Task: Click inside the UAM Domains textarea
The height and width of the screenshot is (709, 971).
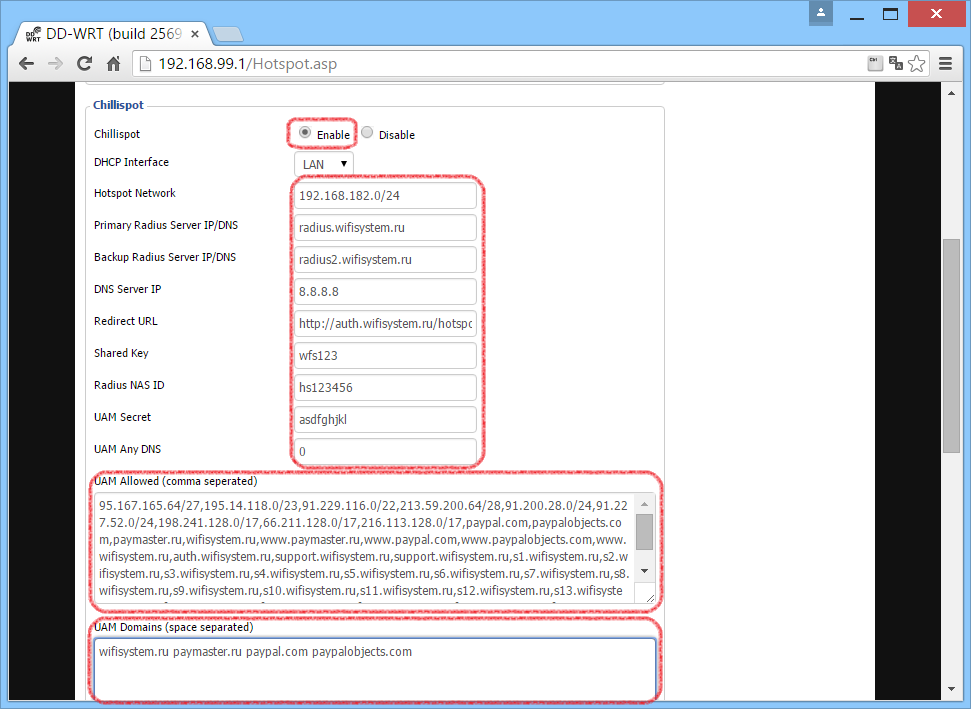Action: 375,670
